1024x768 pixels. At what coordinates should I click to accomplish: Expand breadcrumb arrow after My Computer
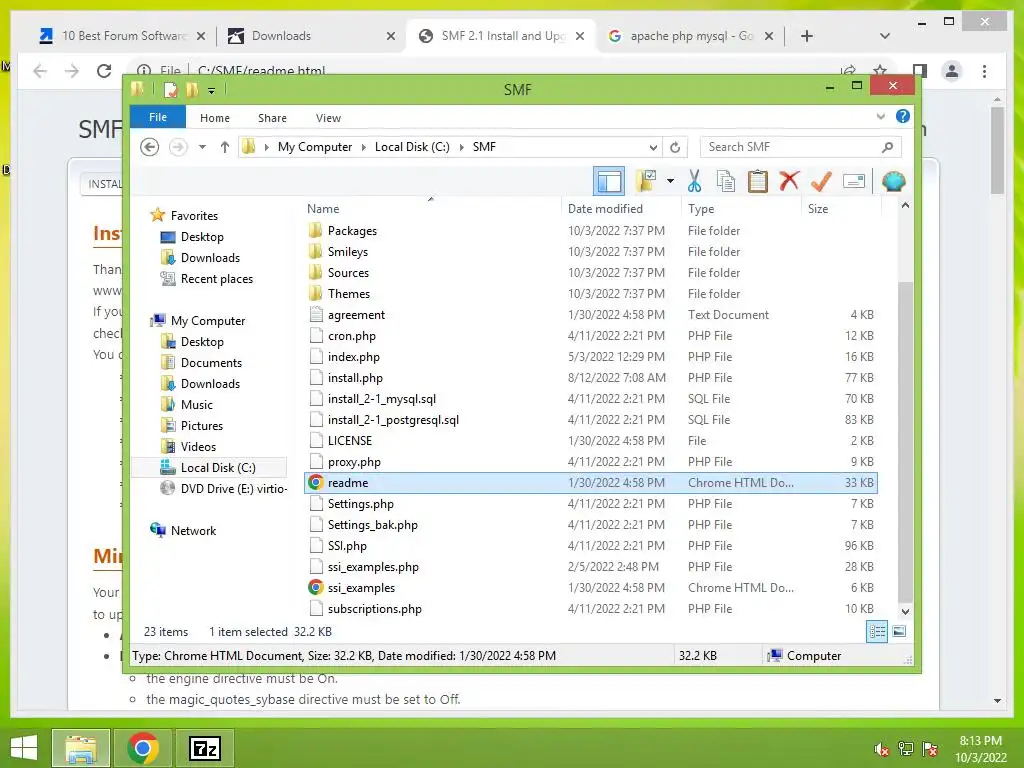[364, 147]
